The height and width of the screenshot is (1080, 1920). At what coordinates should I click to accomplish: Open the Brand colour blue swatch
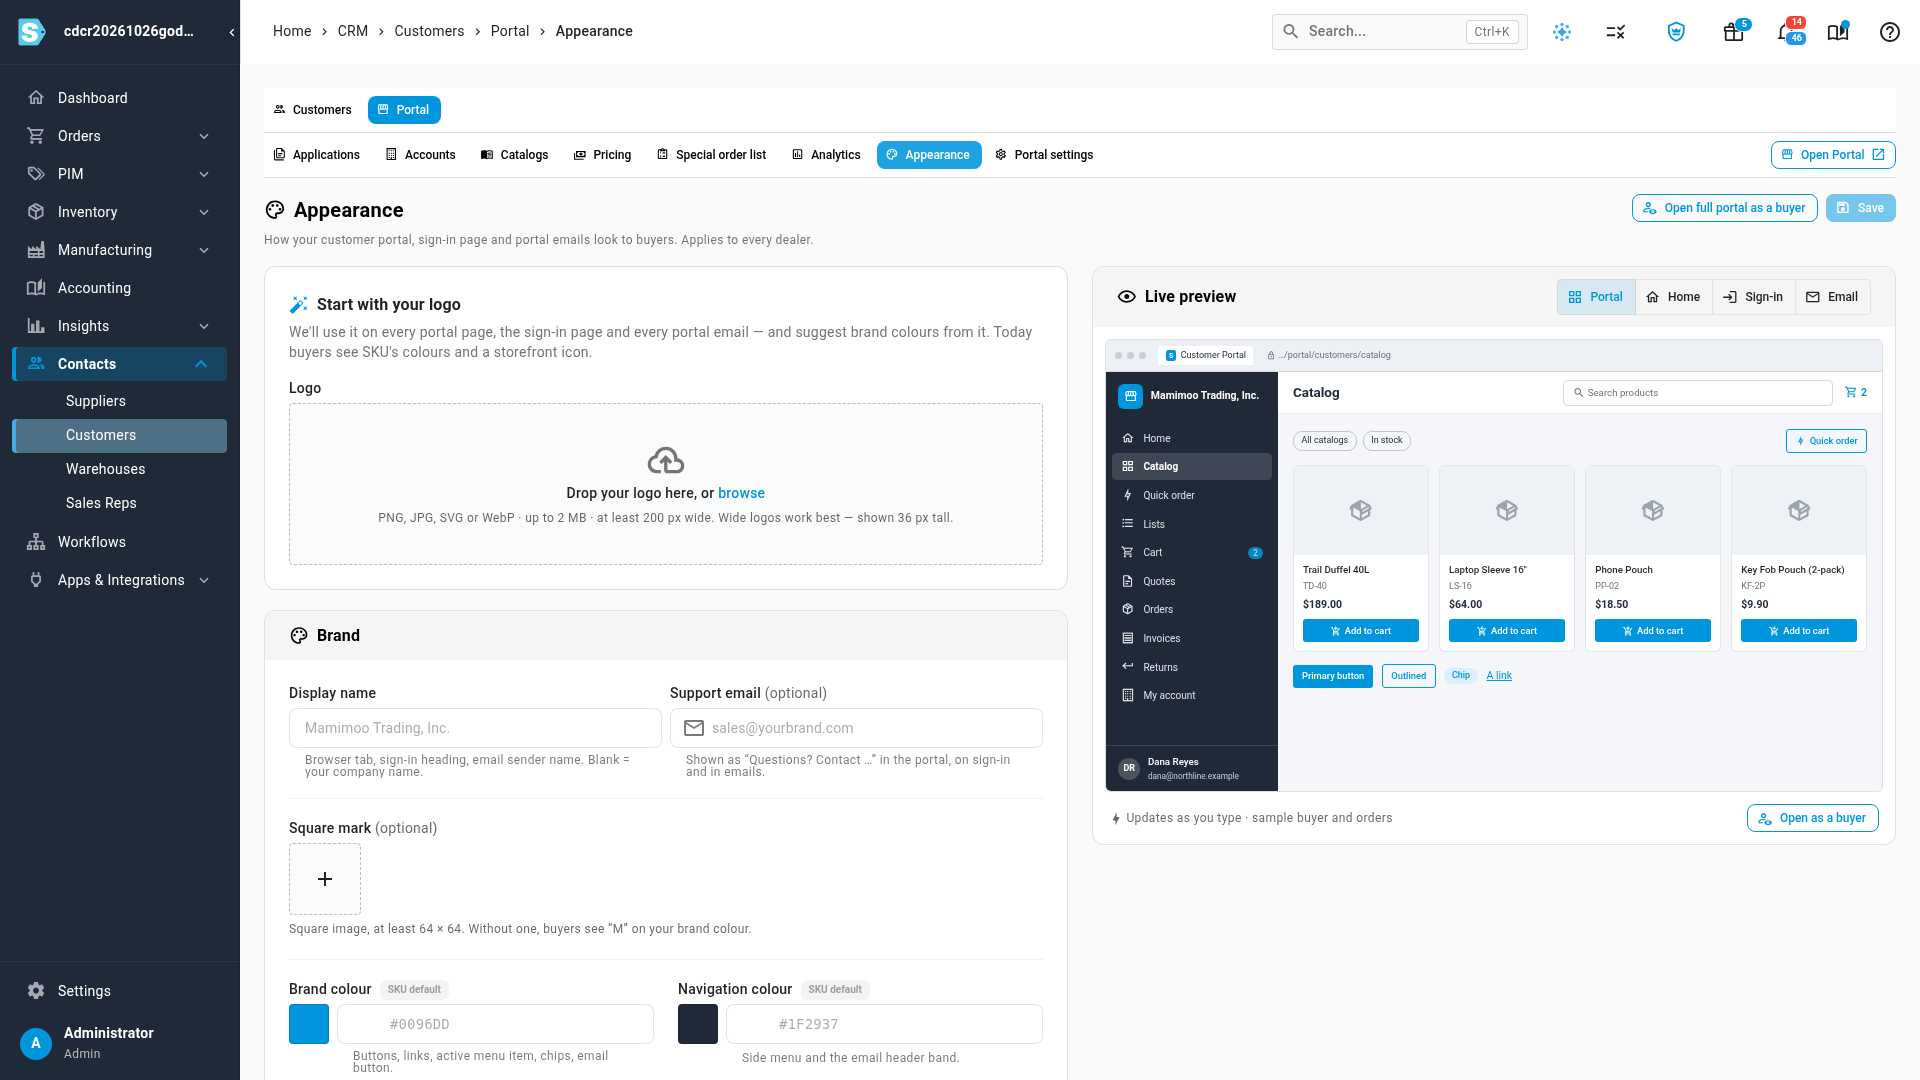pyautogui.click(x=309, y=1024)
